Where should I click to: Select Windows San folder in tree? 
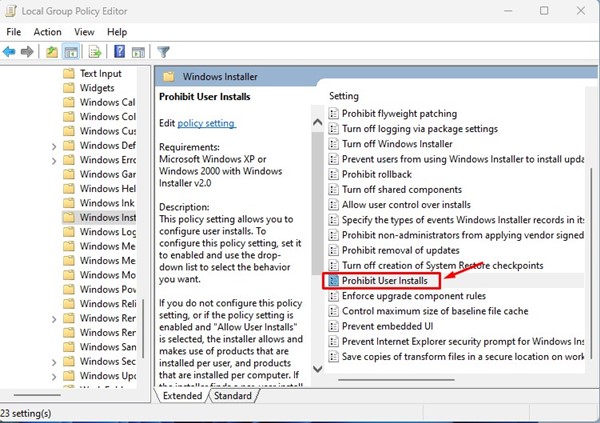pyautogui.click(x=99, y=347)
